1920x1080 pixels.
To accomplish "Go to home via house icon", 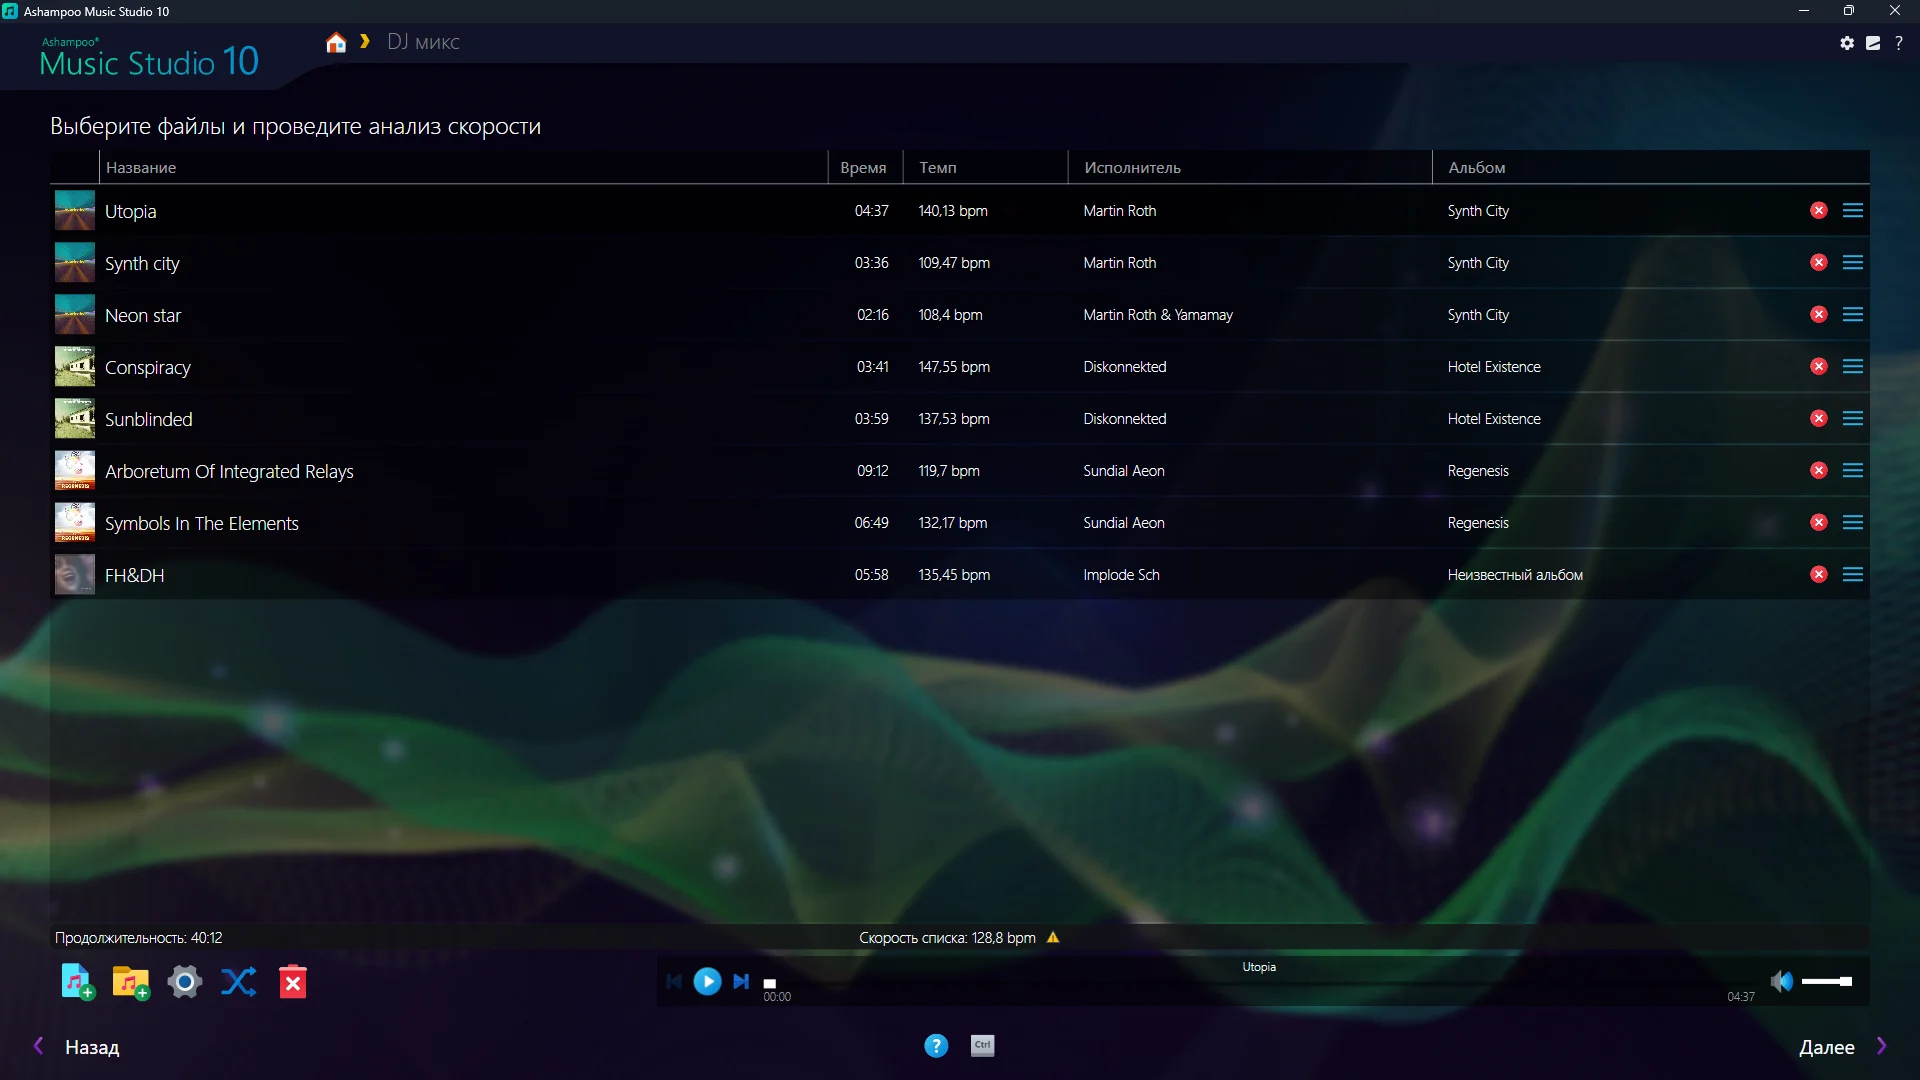I will point(336,43).
